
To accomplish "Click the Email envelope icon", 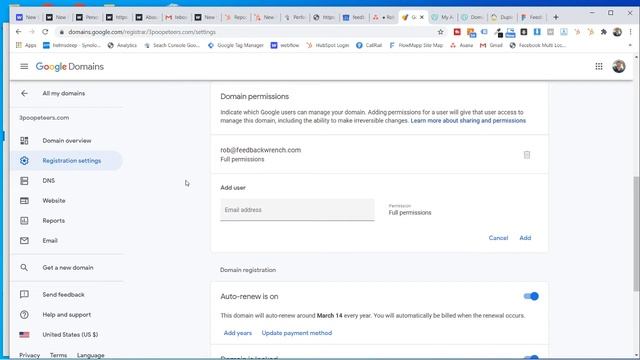I will pyautogui.click(x=24, y=240).
